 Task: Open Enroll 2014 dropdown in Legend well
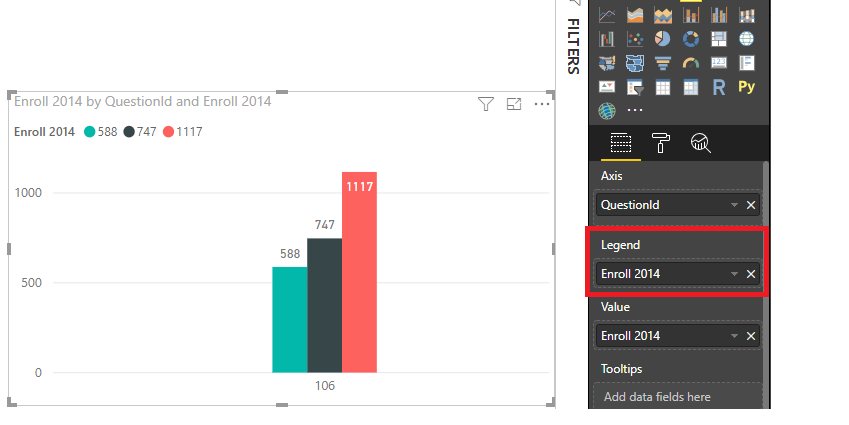coord(734,274)
